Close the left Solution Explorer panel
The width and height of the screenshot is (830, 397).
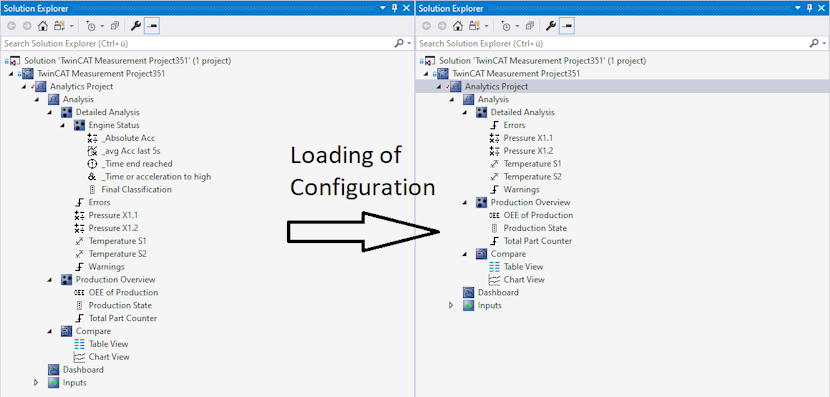point(406,8)
